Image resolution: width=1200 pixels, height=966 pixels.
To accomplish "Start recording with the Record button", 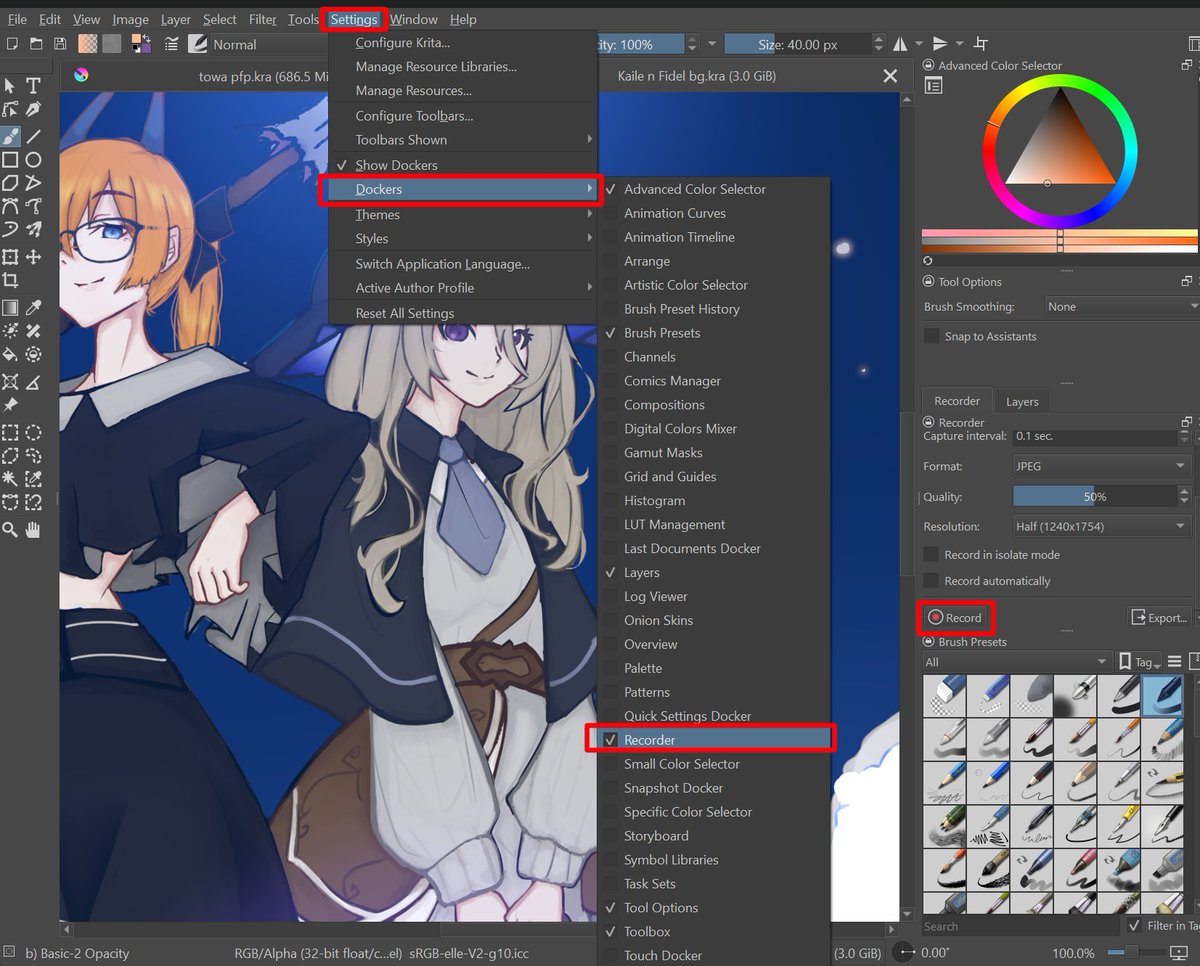I will (x=955, y=618).
